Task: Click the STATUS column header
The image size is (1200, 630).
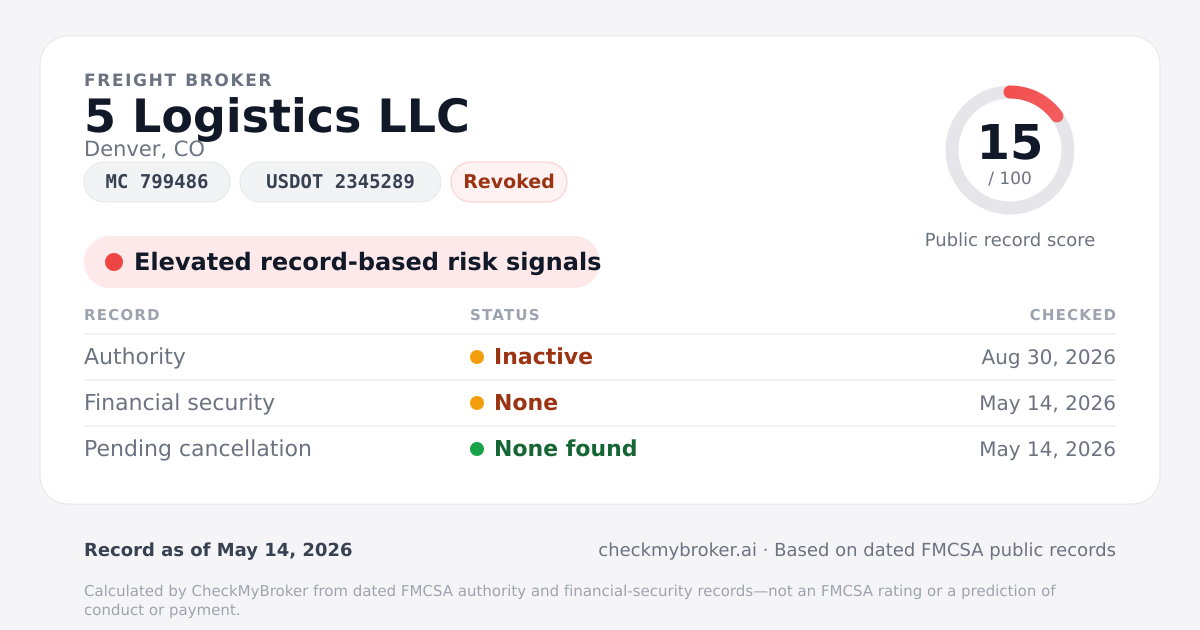Action: 505,315
